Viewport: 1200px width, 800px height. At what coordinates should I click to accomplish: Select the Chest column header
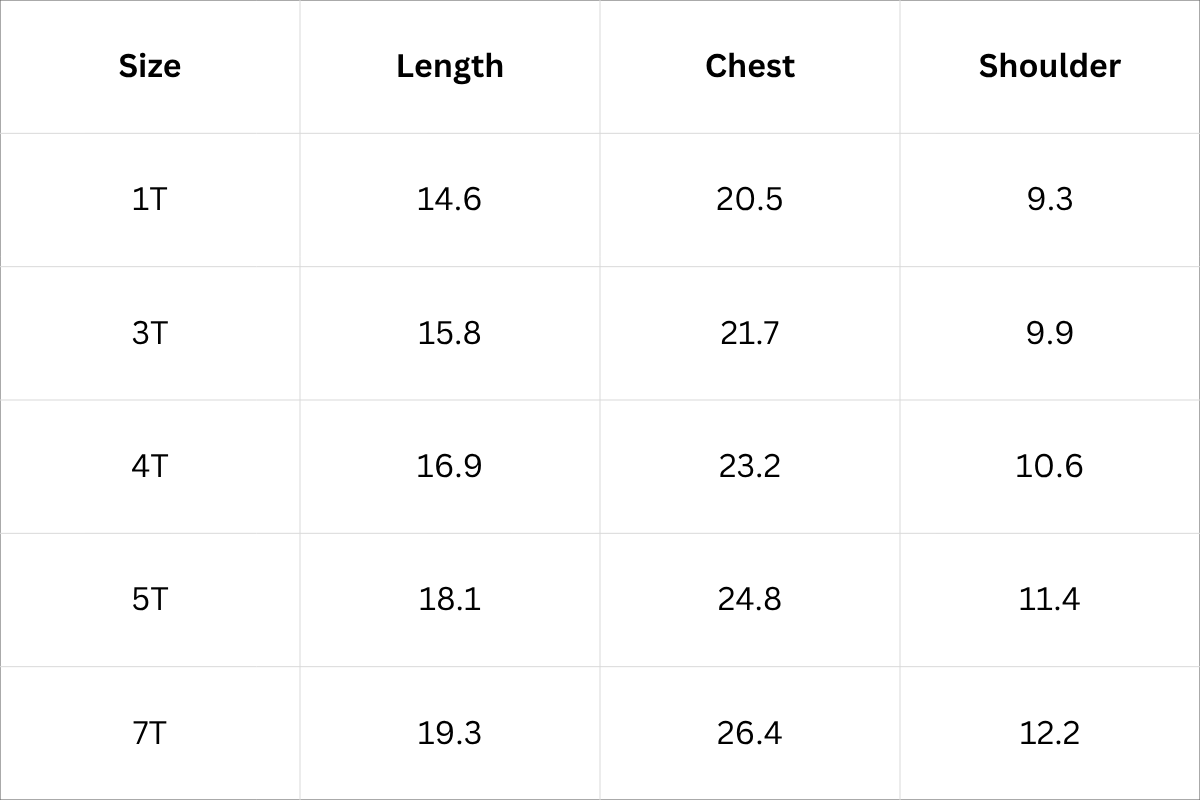750,66
